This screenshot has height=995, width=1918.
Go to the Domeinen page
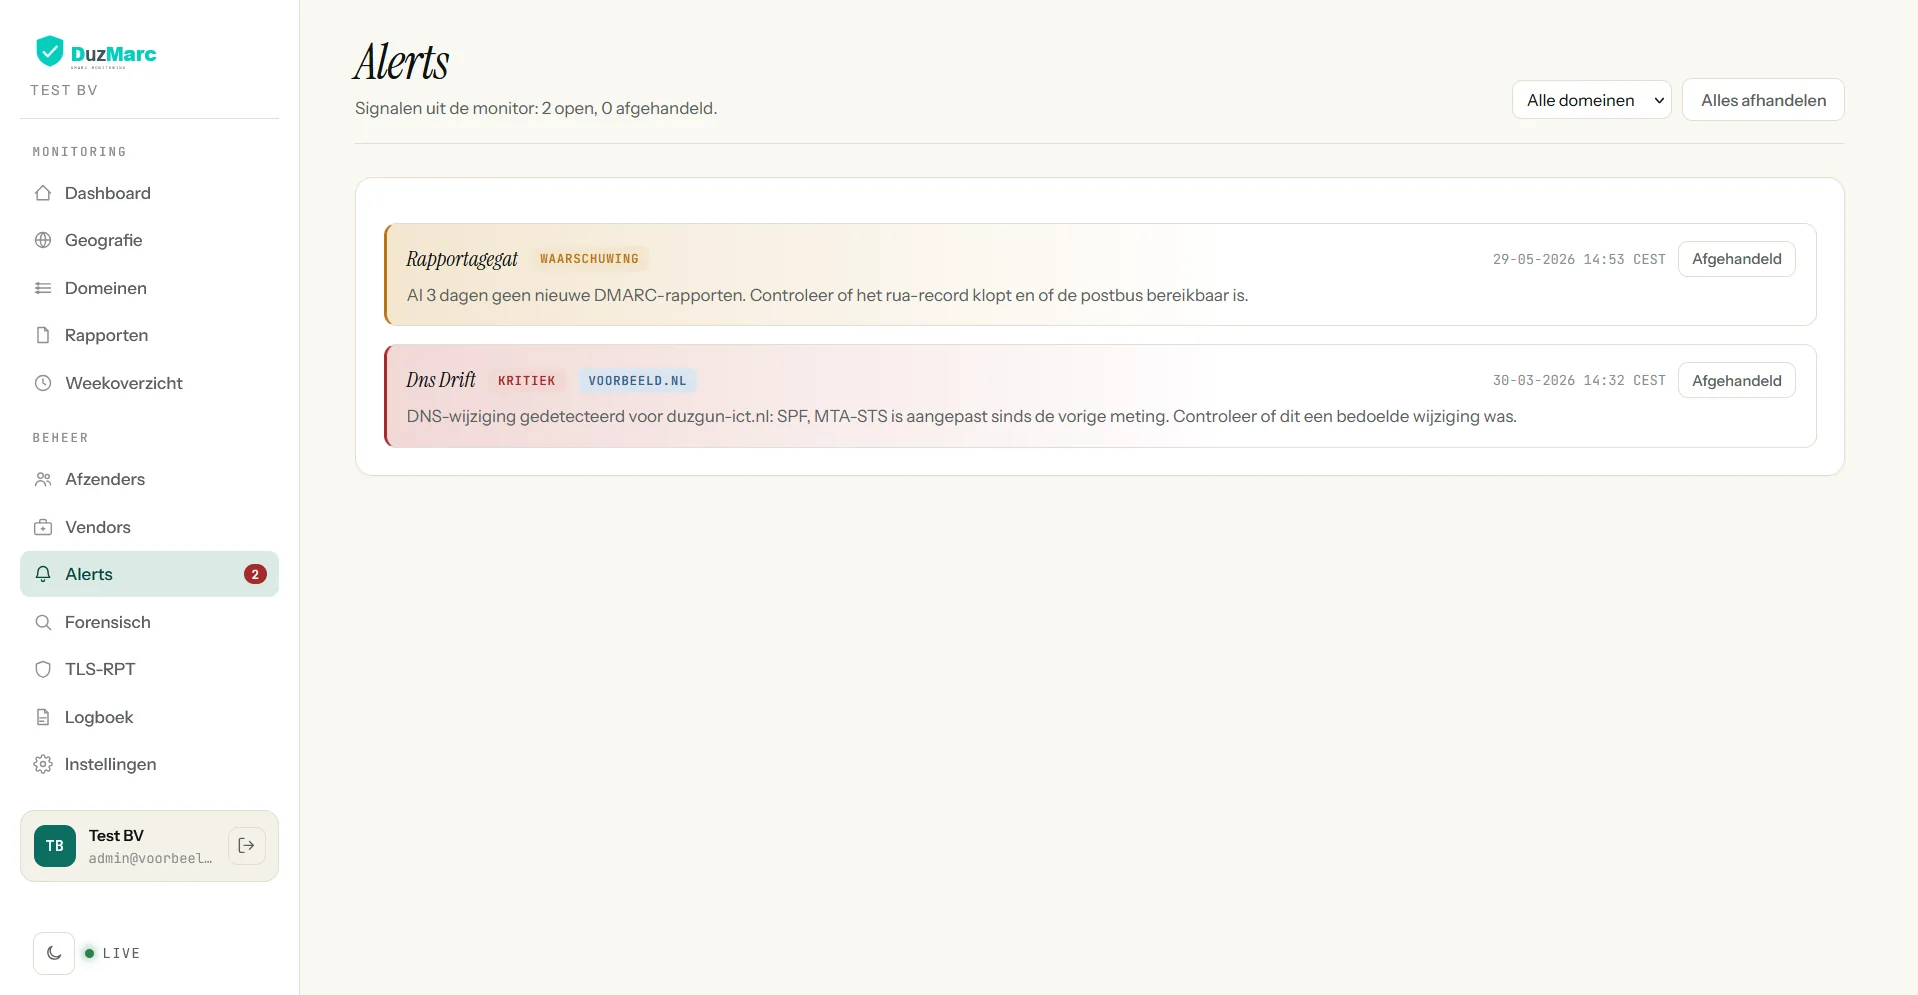[x=150, y=288]
